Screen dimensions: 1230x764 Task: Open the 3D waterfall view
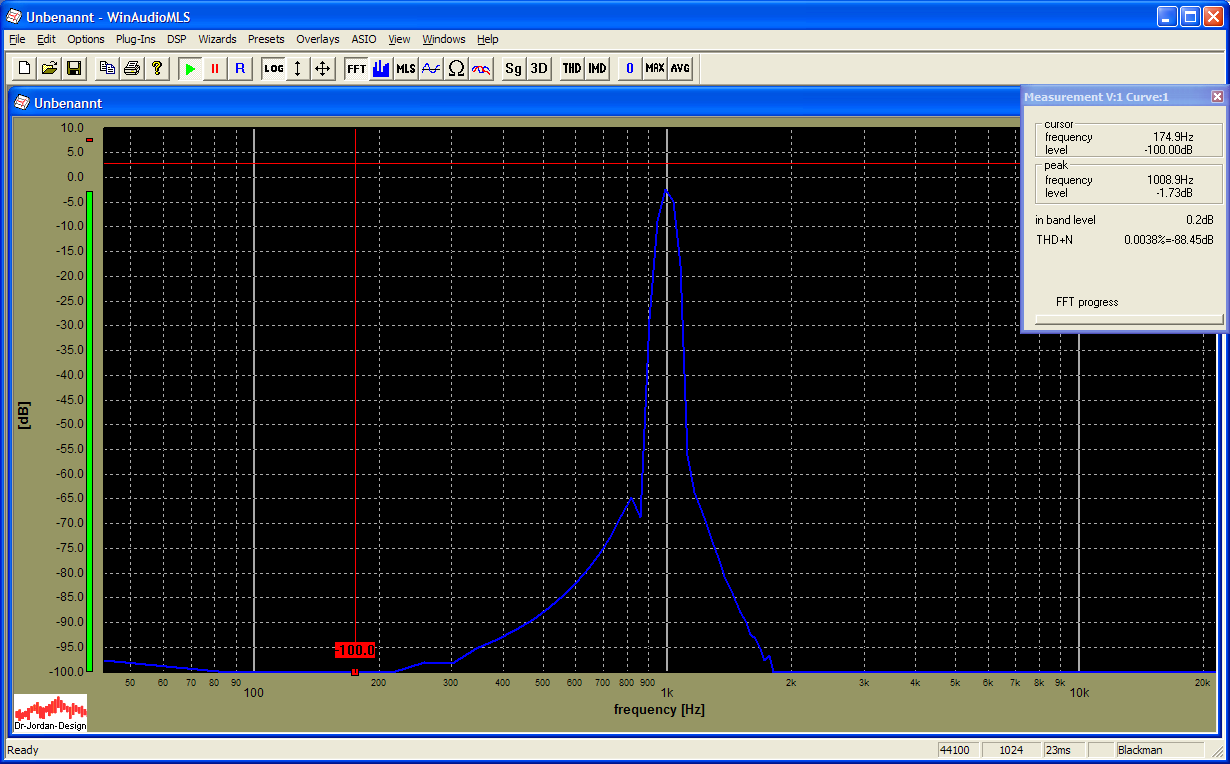(x=538, y=69)
